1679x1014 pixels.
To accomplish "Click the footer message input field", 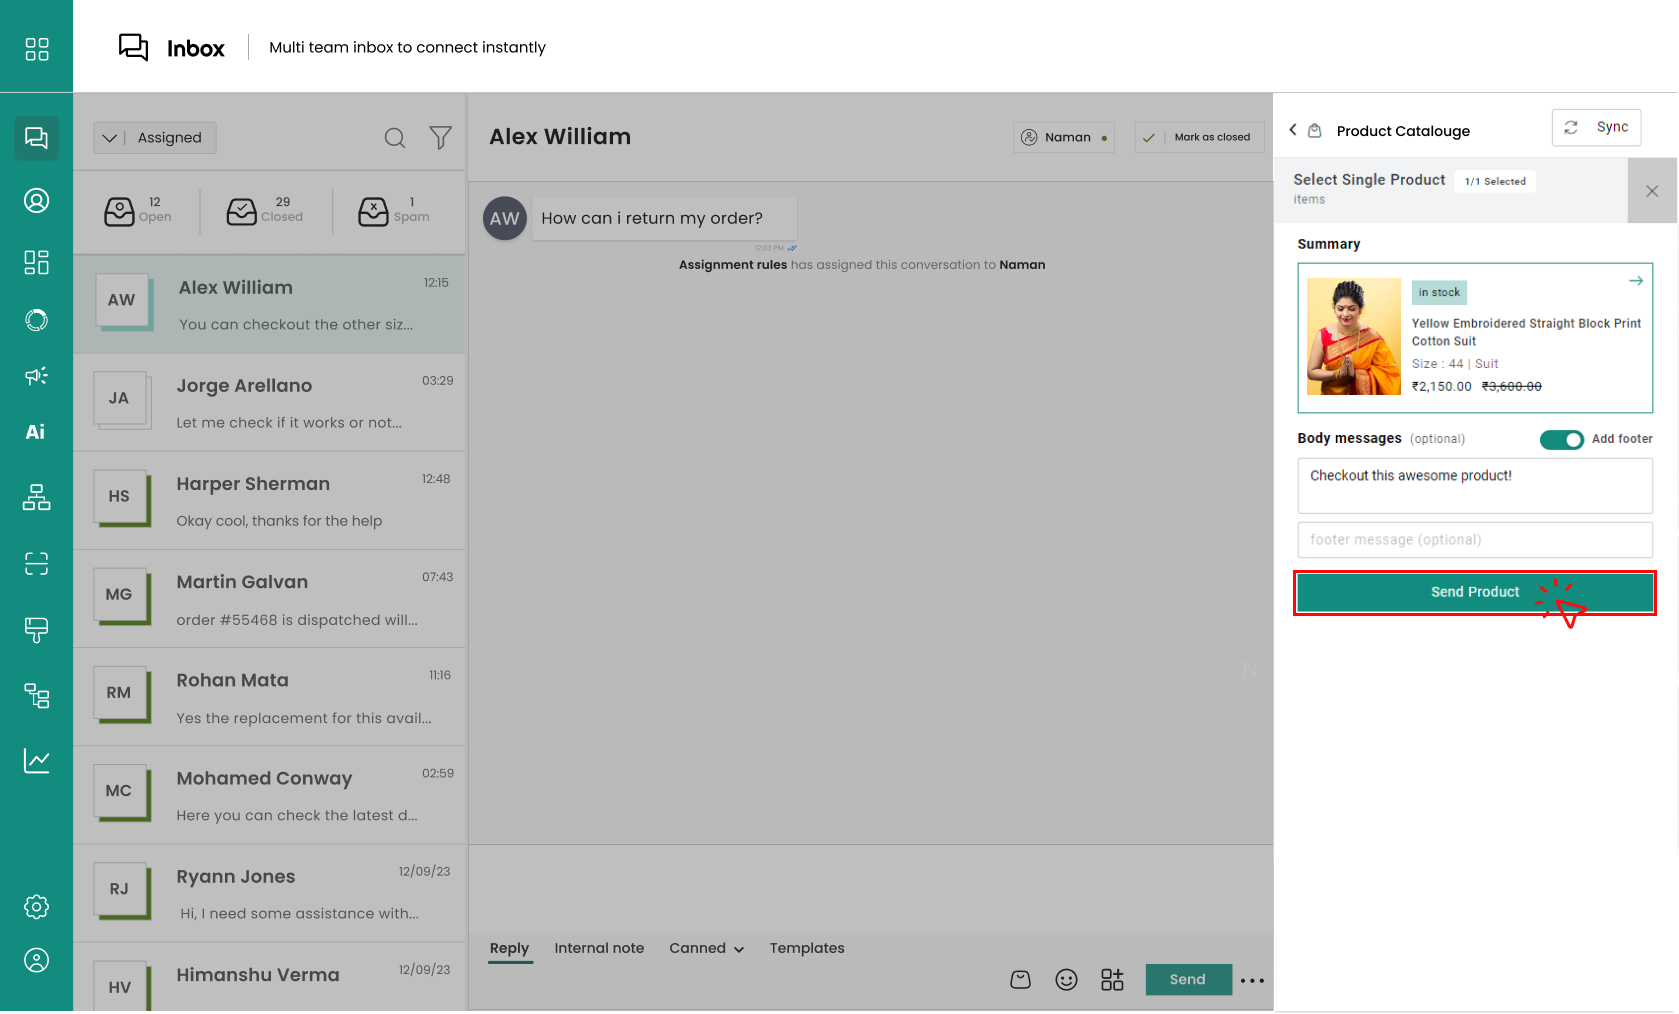I will tap(1474, 540).
